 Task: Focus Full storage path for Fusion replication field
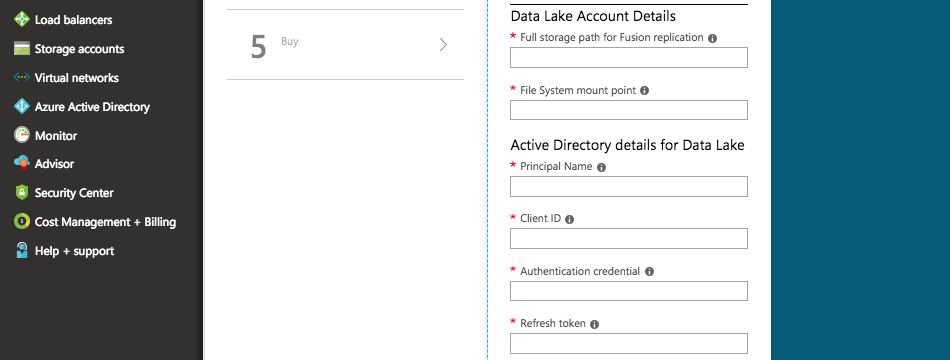(x=629, y=58)
